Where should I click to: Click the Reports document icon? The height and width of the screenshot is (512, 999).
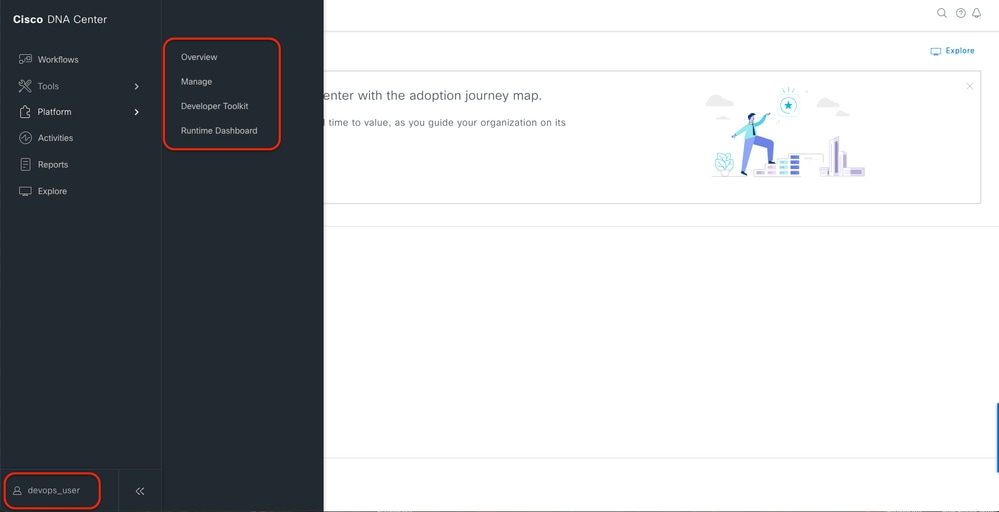[x=25, y=164]
